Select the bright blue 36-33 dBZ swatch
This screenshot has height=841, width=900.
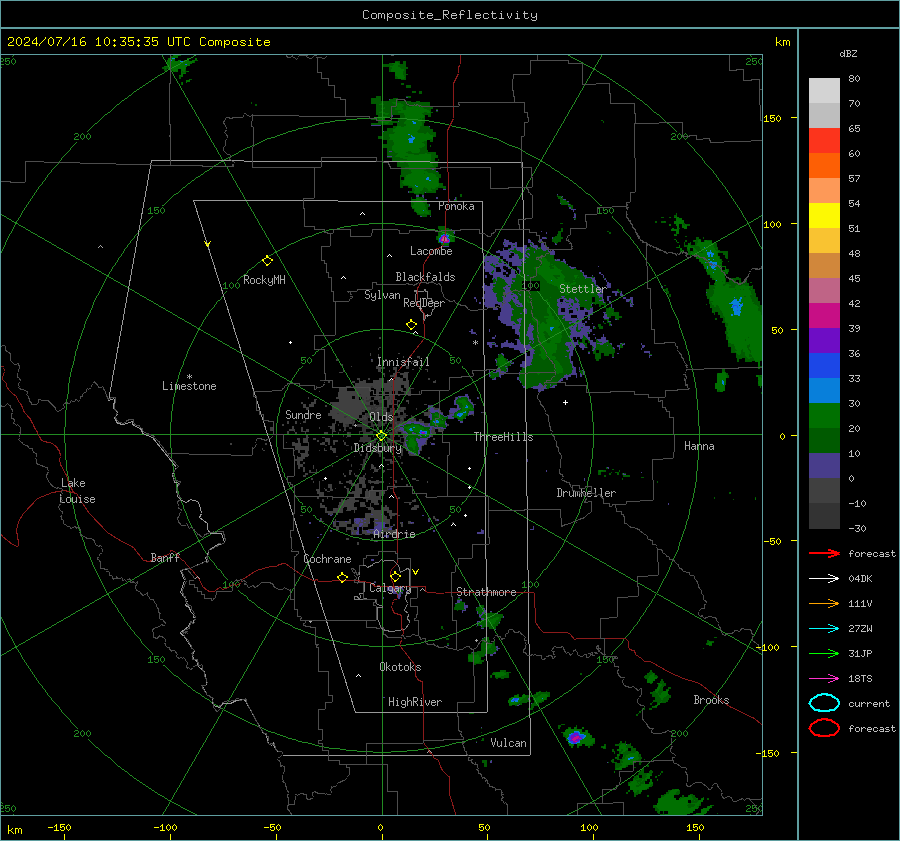(x=824, y=366)
